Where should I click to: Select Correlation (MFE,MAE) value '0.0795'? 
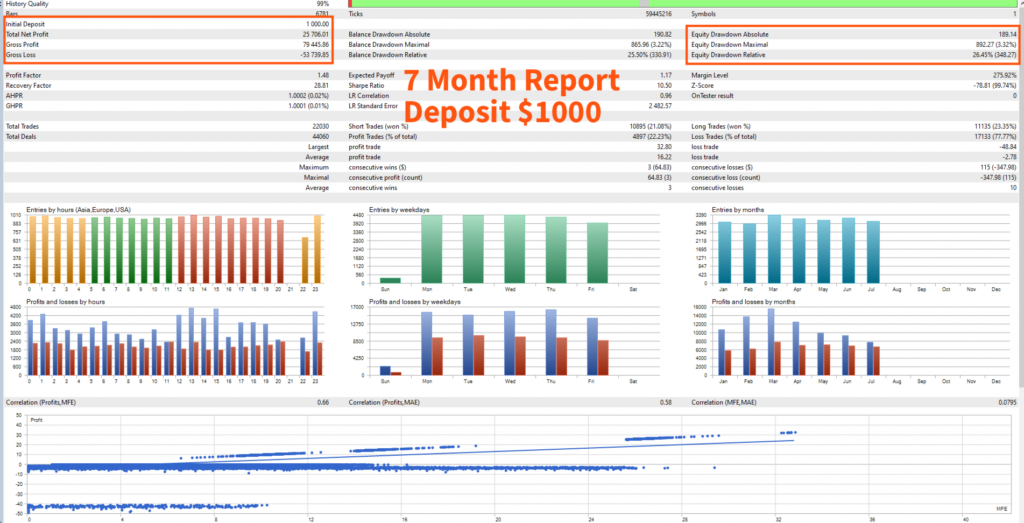[1008, 402]
